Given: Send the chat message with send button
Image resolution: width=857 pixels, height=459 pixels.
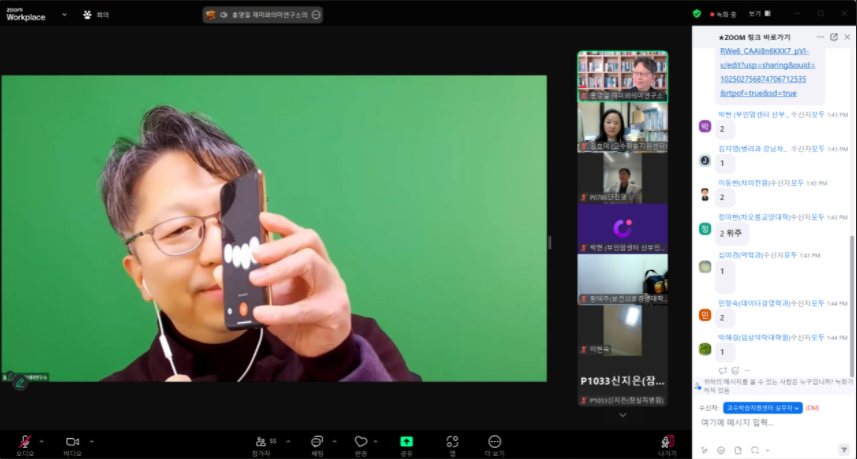Looking at the screenshot, I should pyautogui.click(x=843, y=450).
